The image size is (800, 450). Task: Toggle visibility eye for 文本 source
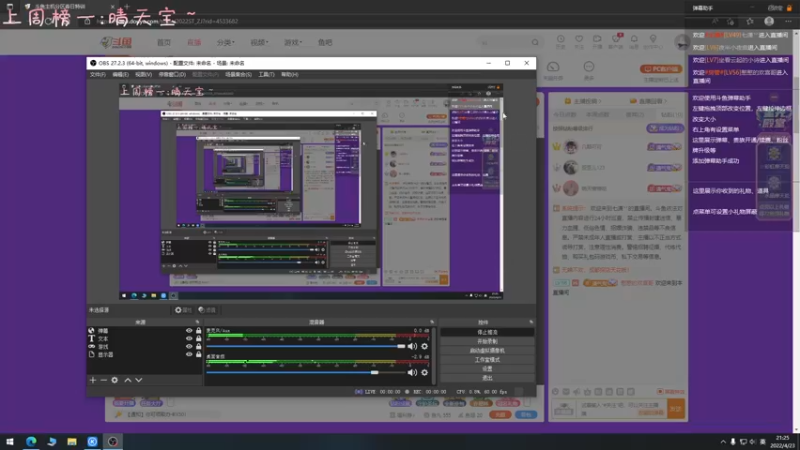(189, 338)
